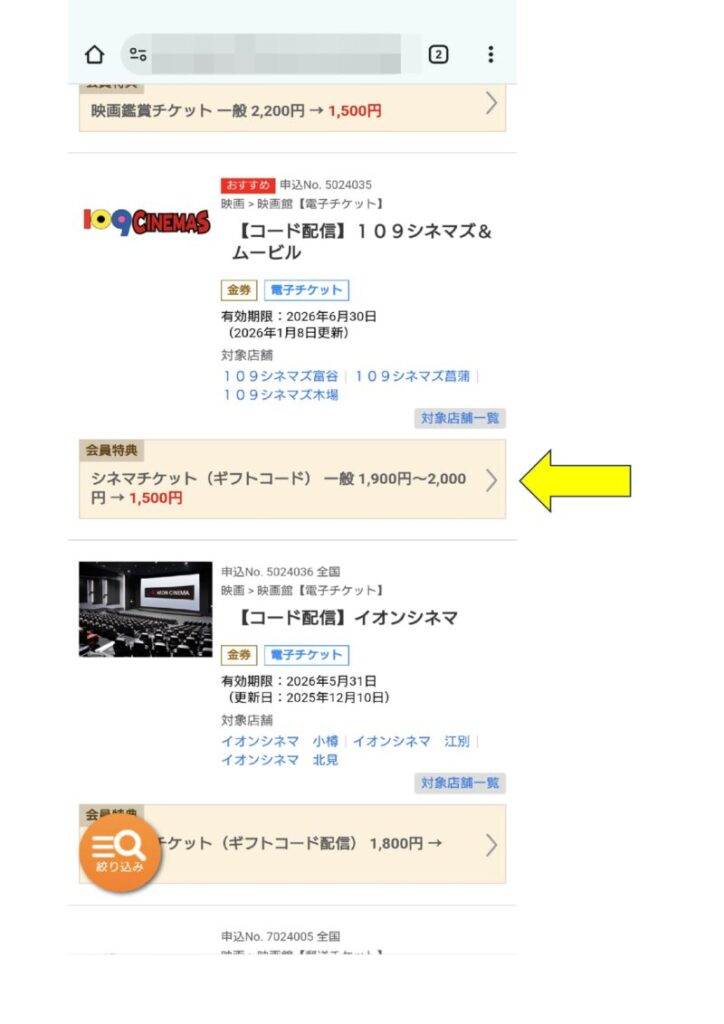
Task: Open the tab switcher showing 2 tabs
Action: 438,54
